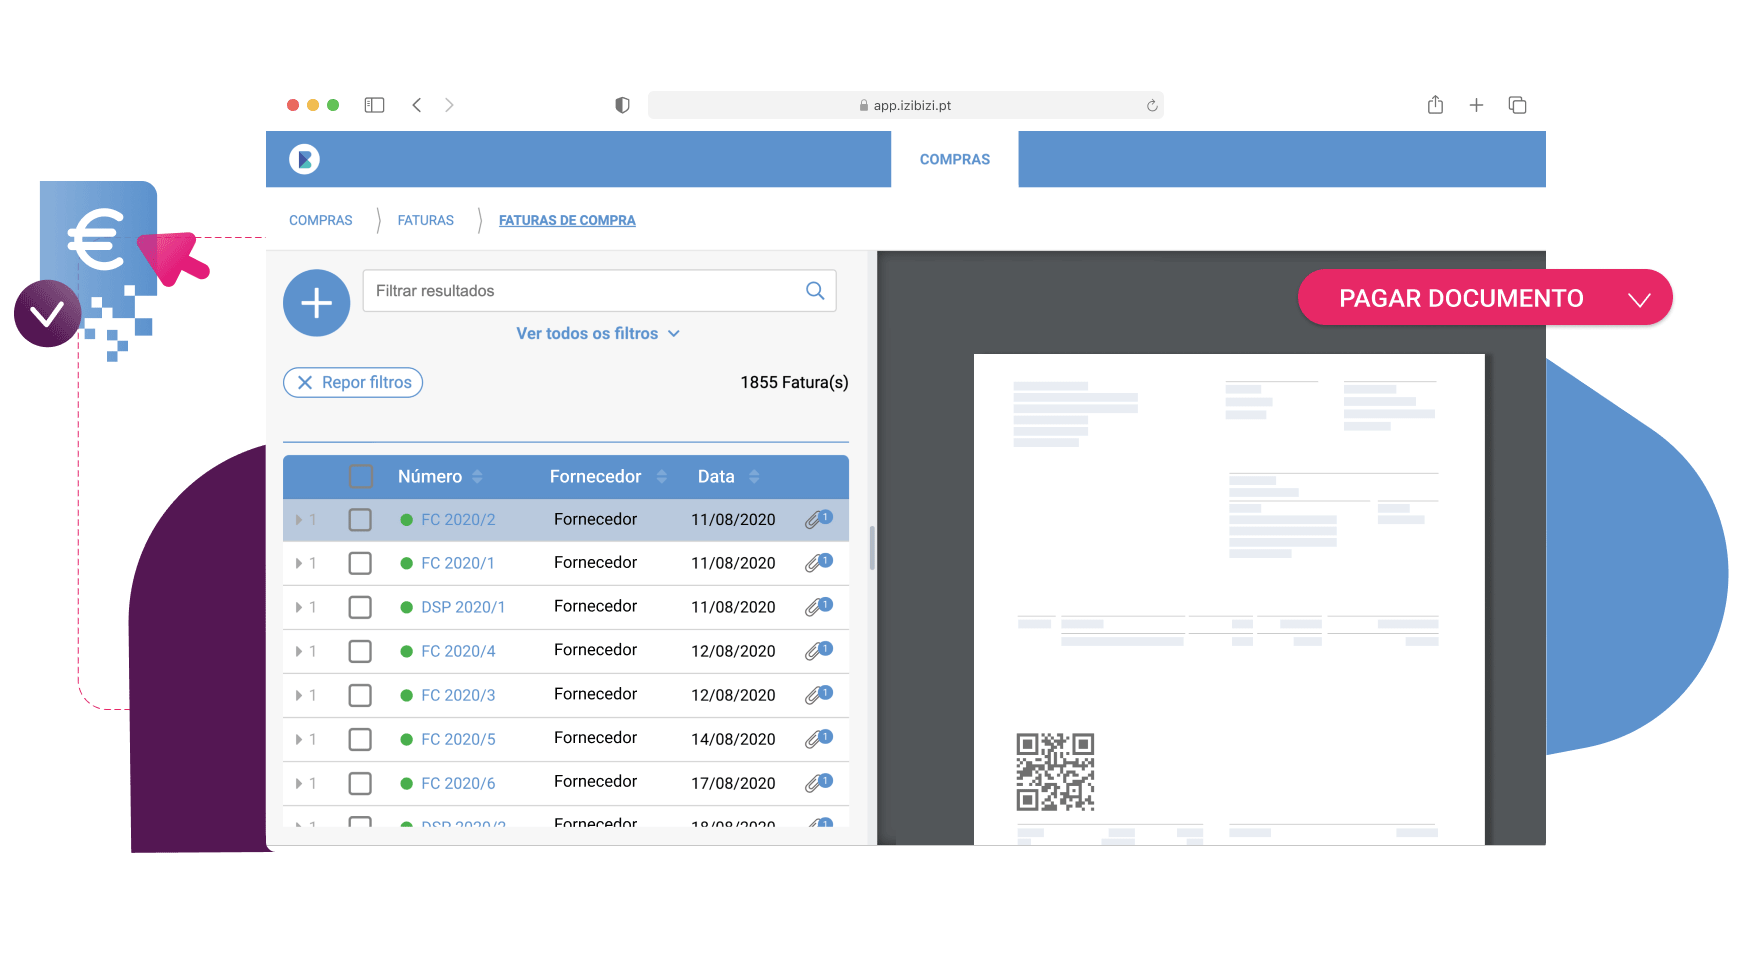Viewport: 1759px width, 954px height.
Task: Click the izibizi logo in header
Action: point(304,159)
